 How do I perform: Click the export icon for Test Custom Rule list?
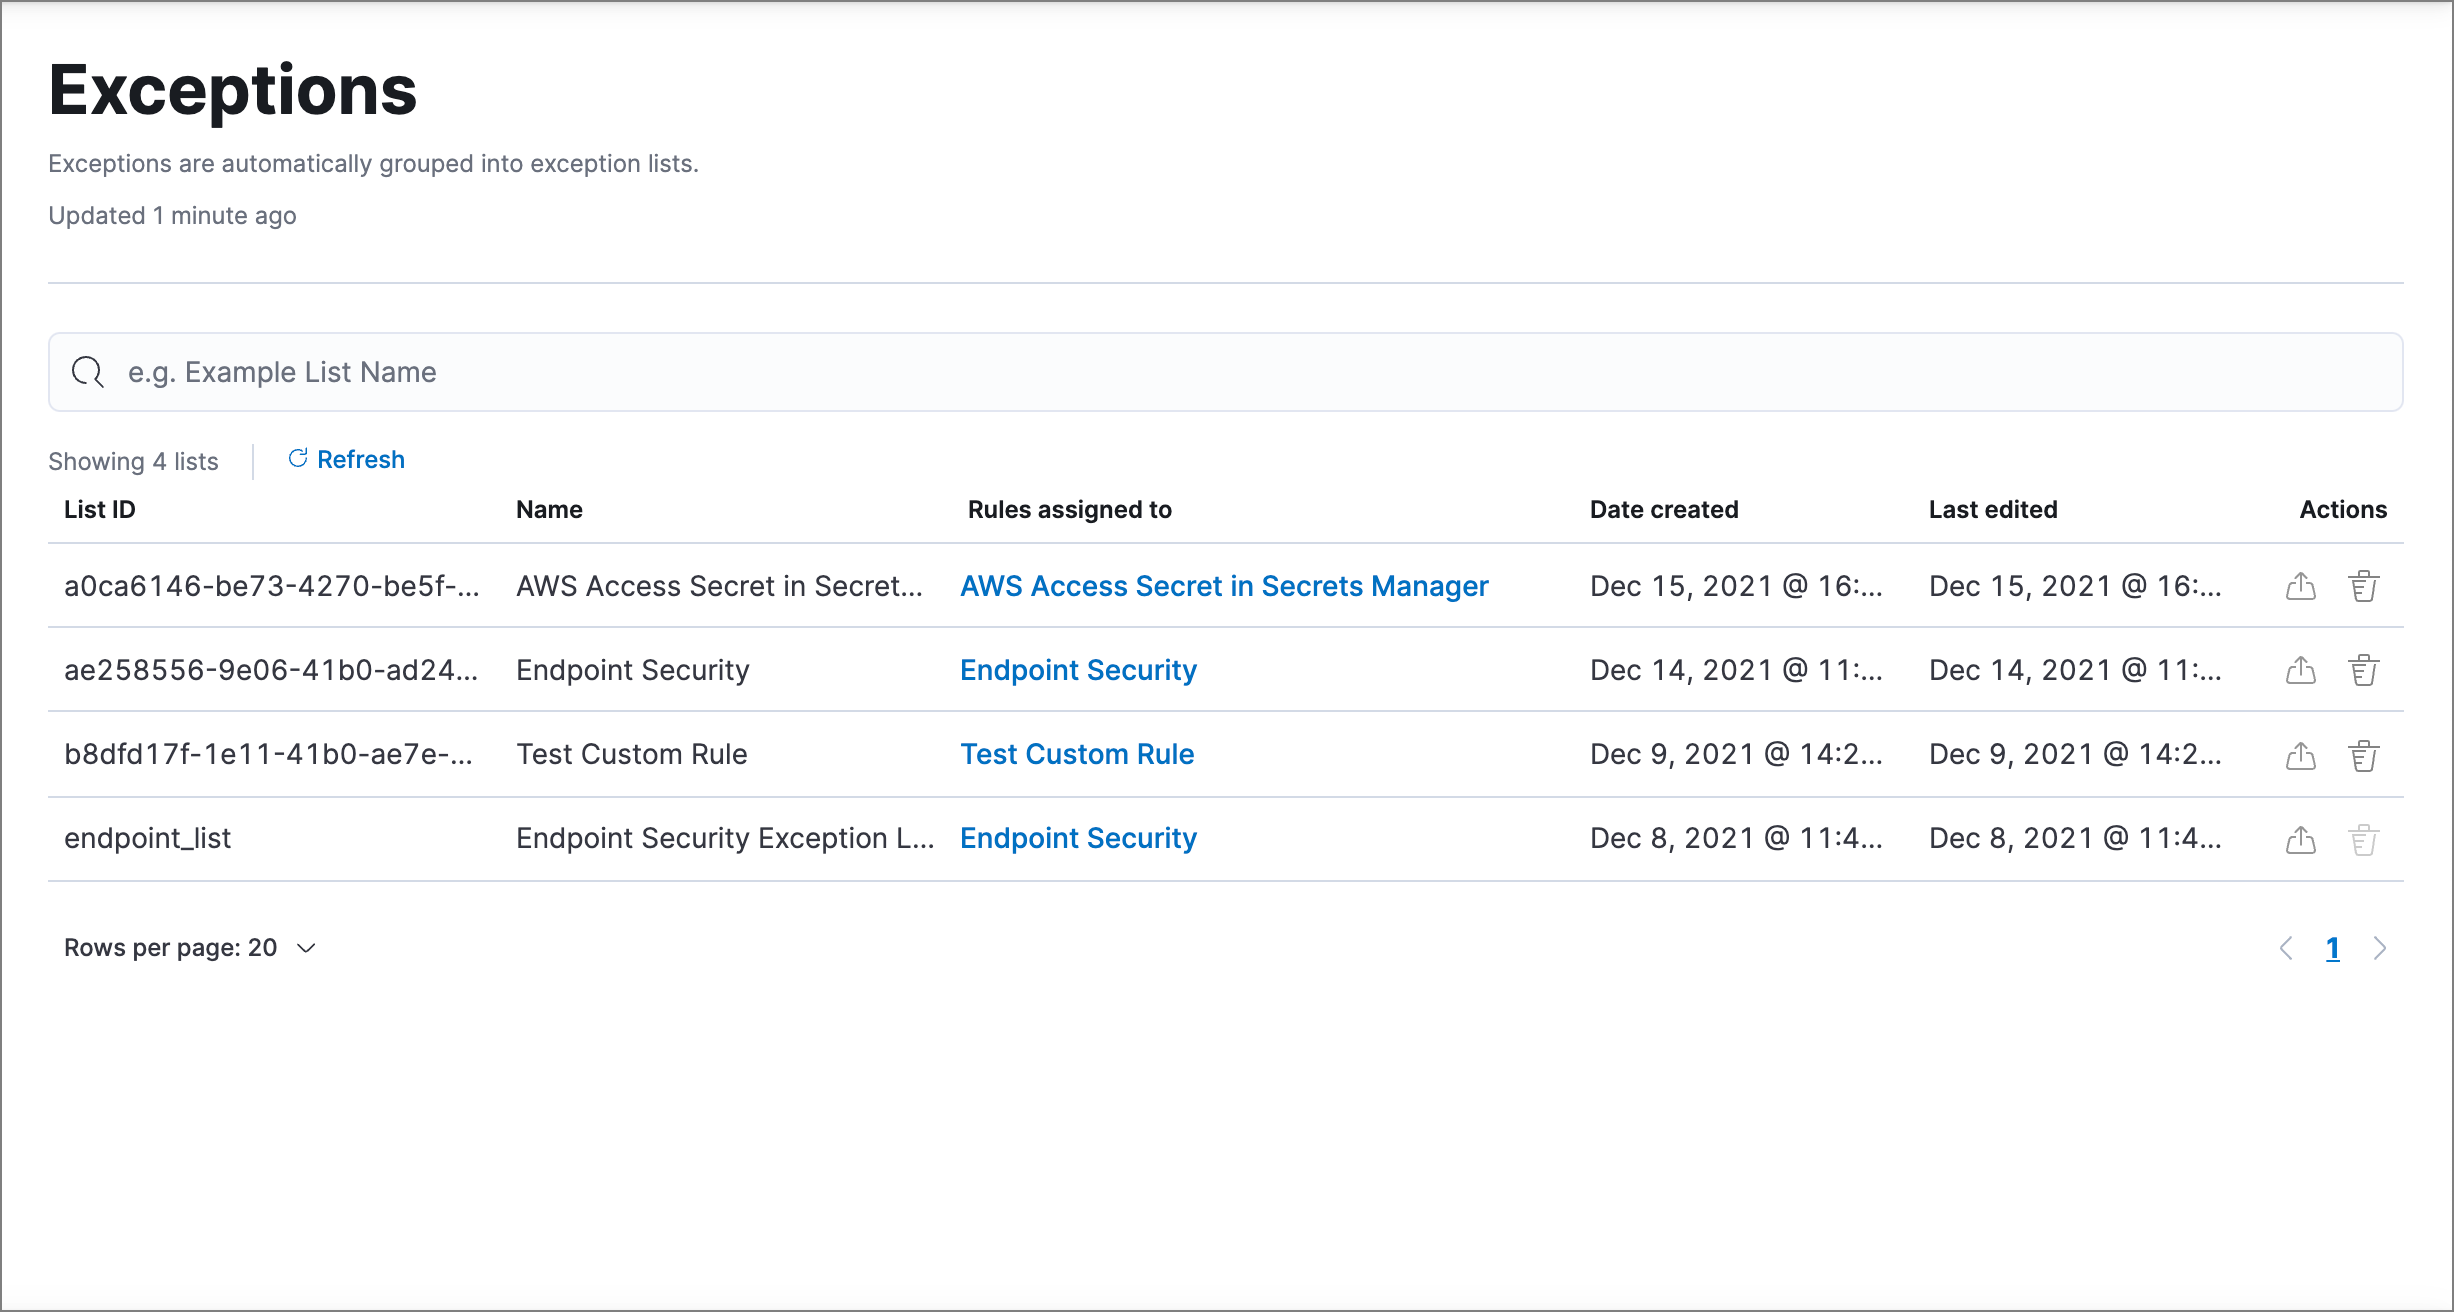coord(2301,753)
